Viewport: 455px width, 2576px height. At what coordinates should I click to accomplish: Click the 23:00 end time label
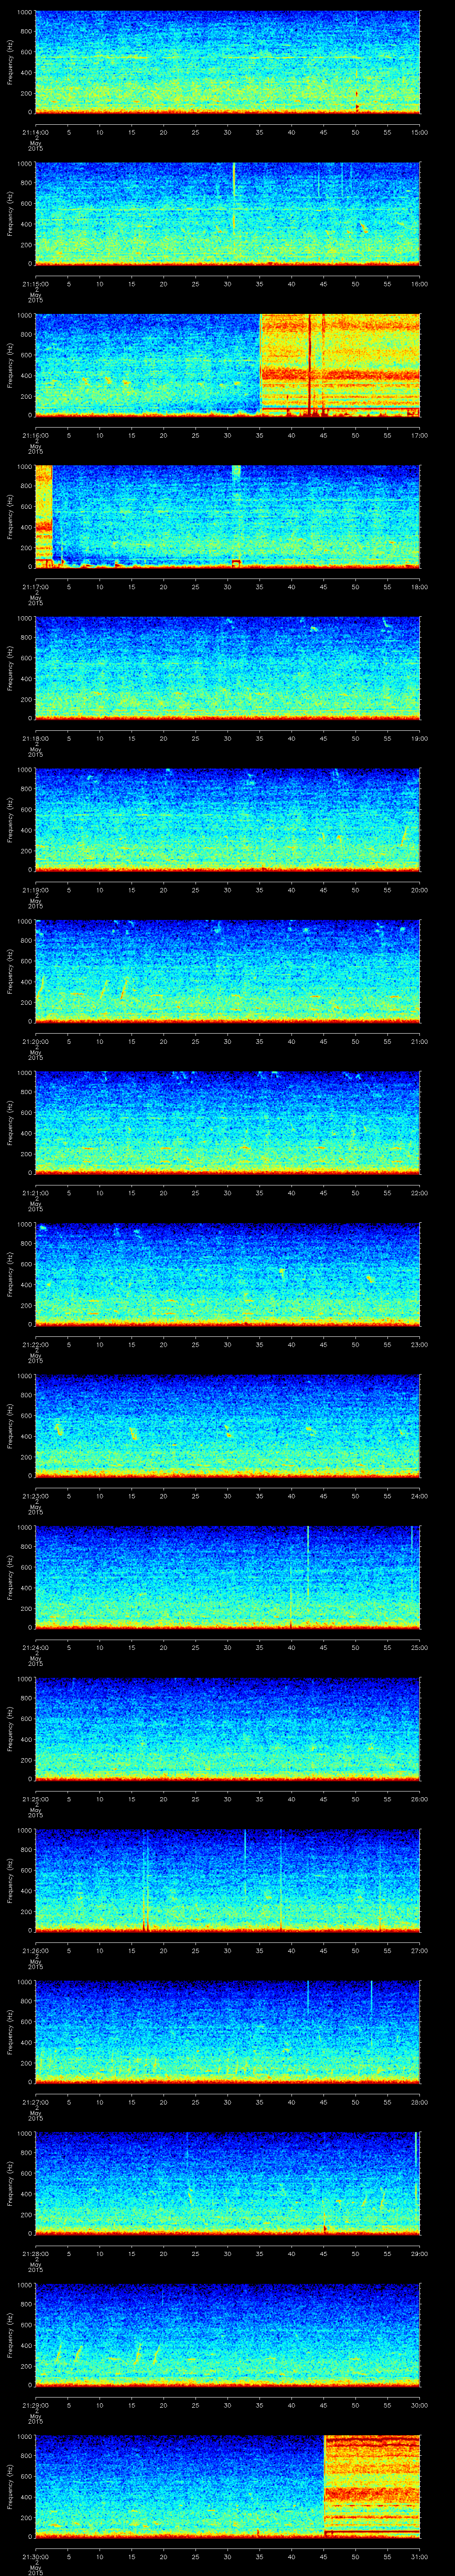pos(419,1345)
